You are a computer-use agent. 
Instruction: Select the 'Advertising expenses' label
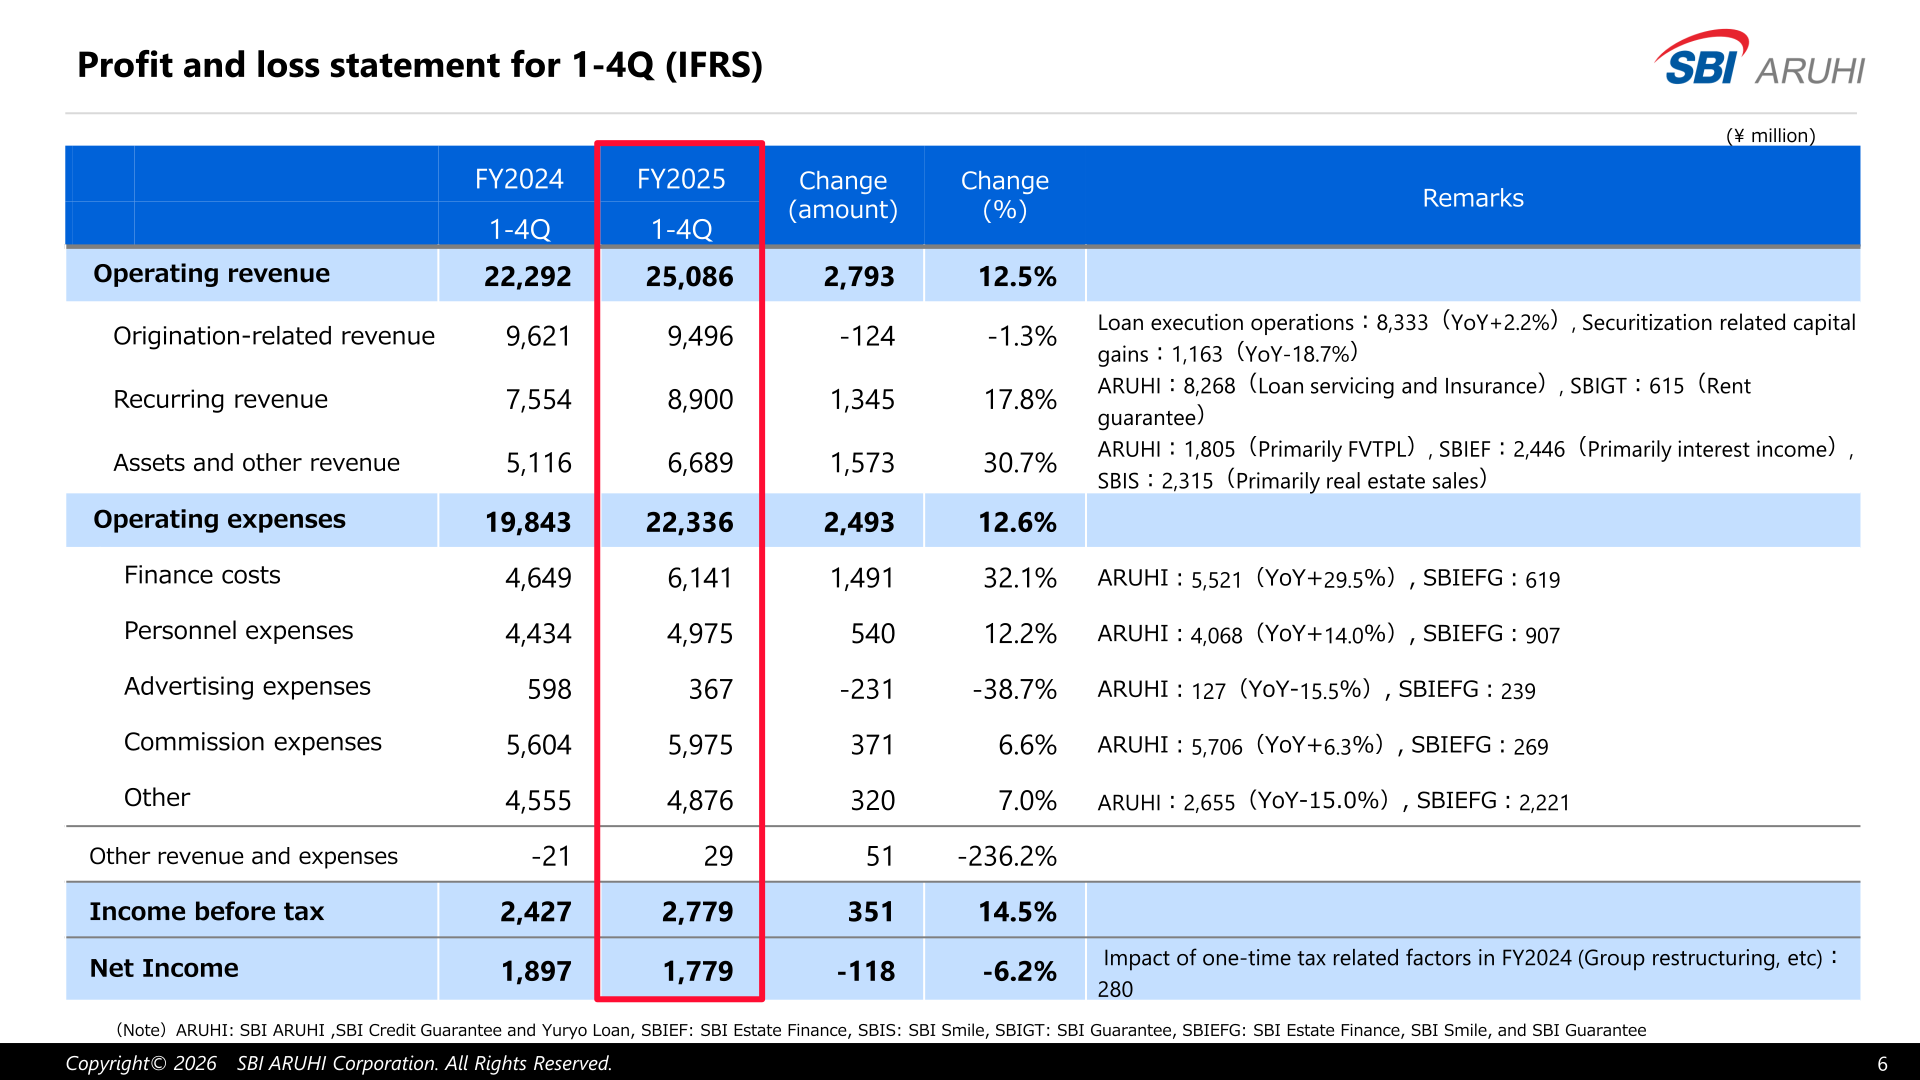coord(247,687)
